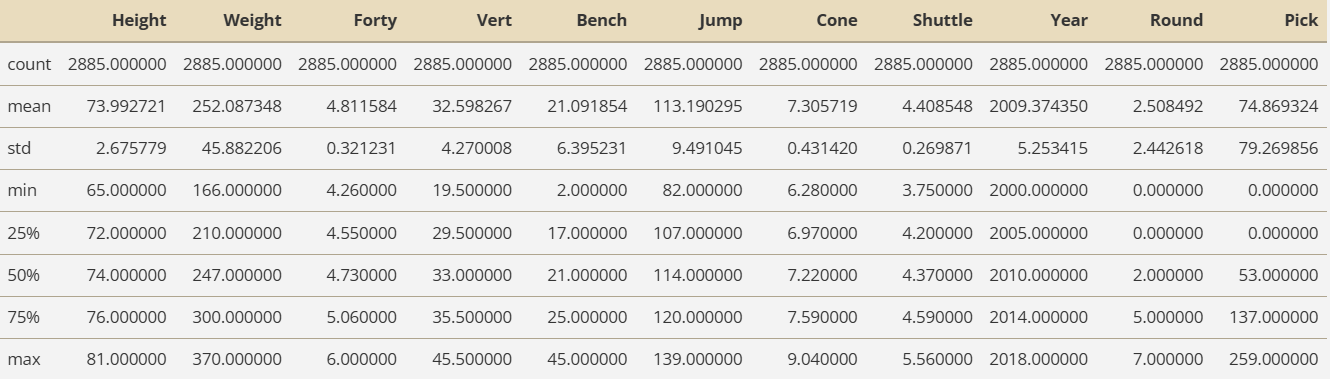Screen dimensions: 1330x379
Task: Select the count row label
Action: coord(29,64)
